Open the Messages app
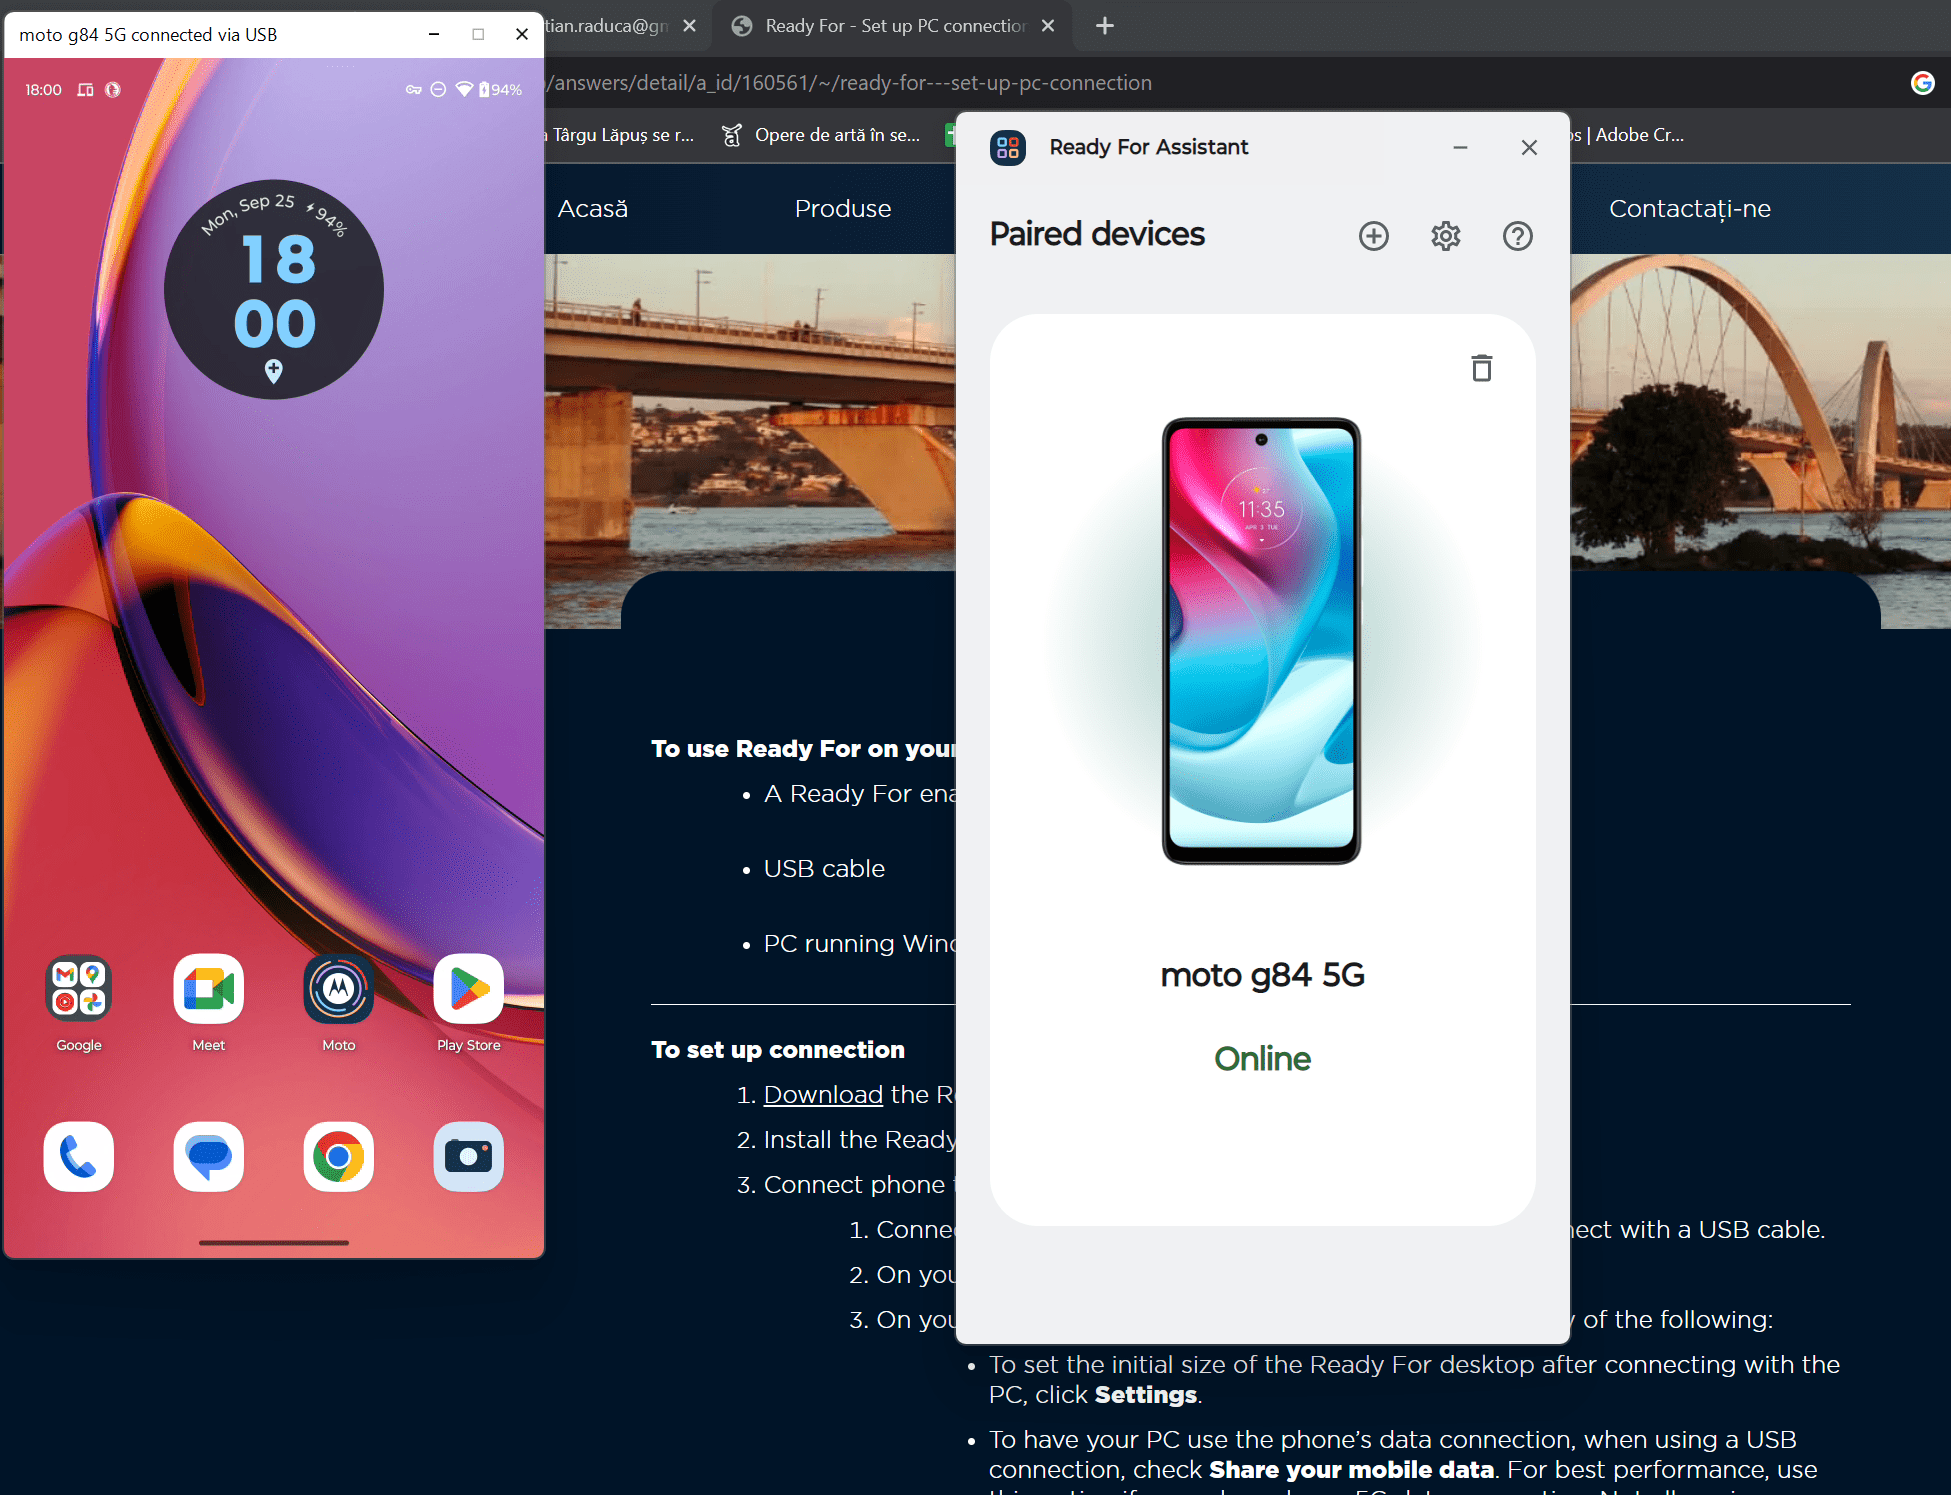 click(208, 1157)
